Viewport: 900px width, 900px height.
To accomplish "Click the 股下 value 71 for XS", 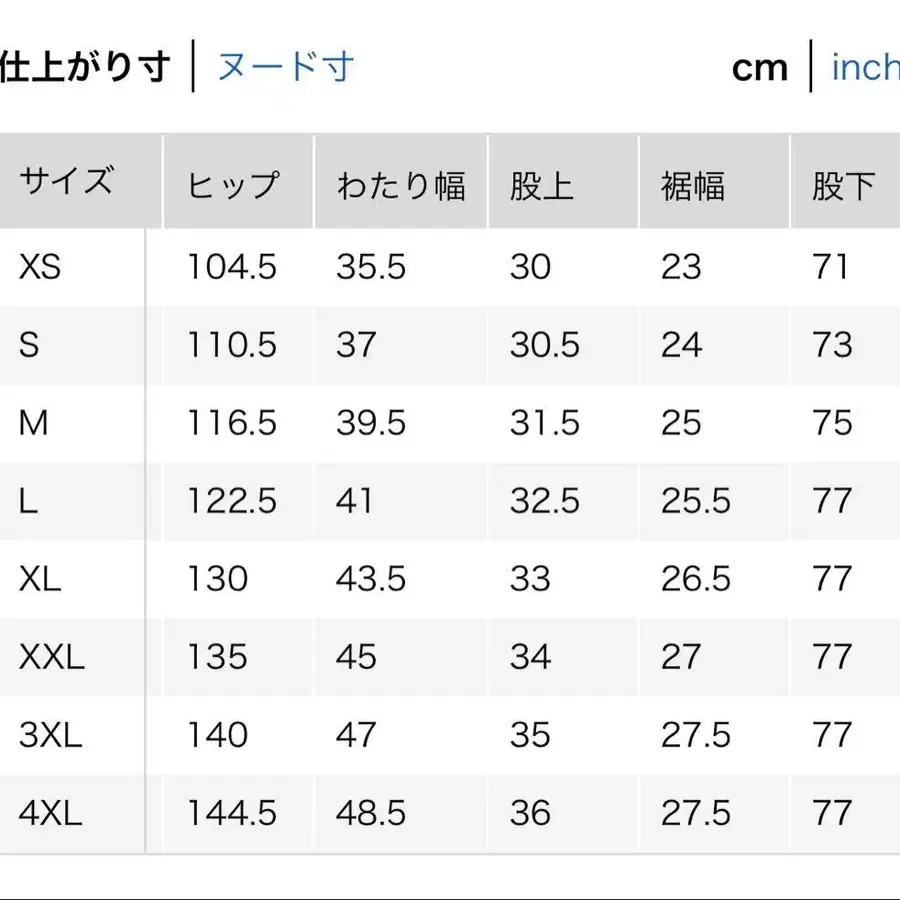I will click(830, 267).
